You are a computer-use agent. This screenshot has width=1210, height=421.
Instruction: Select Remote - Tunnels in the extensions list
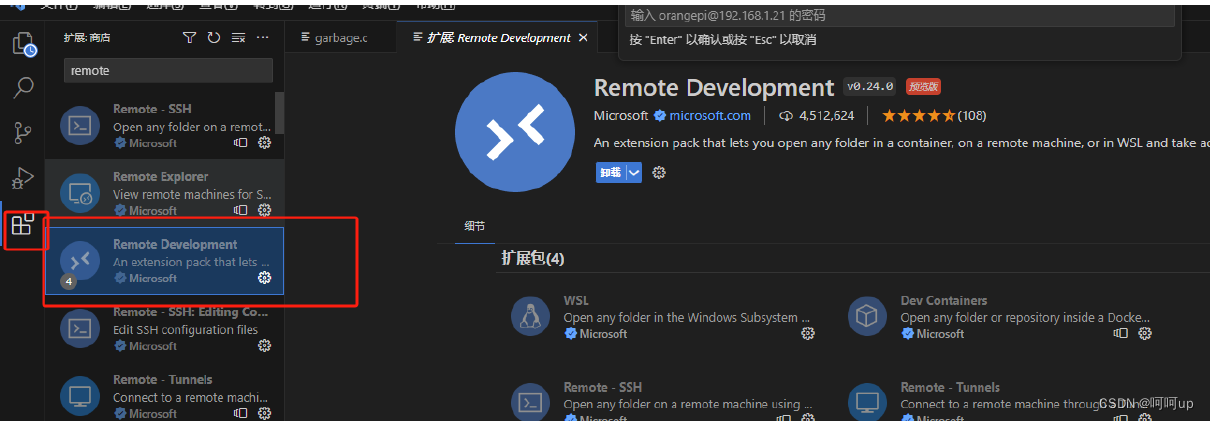[x=164, y=396]
